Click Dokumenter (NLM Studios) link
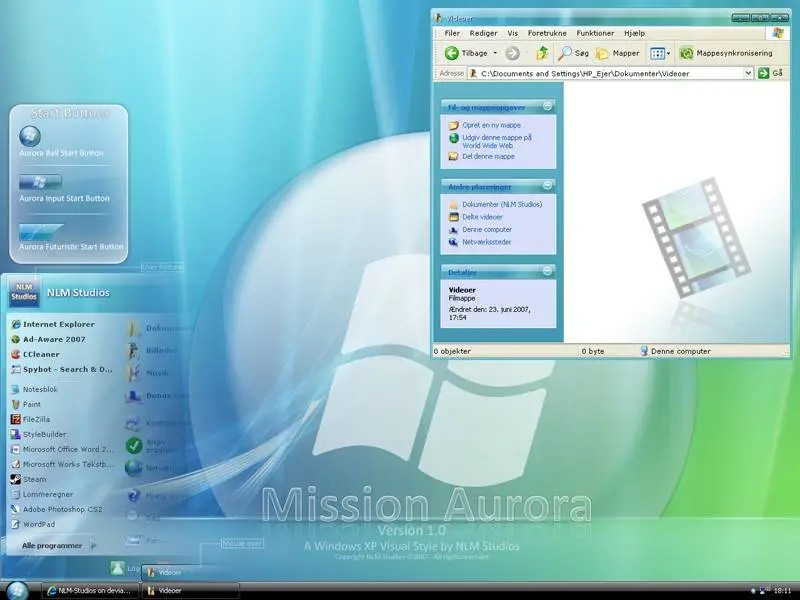This screenshot has height=600, width=800. (x=502, y=204)
